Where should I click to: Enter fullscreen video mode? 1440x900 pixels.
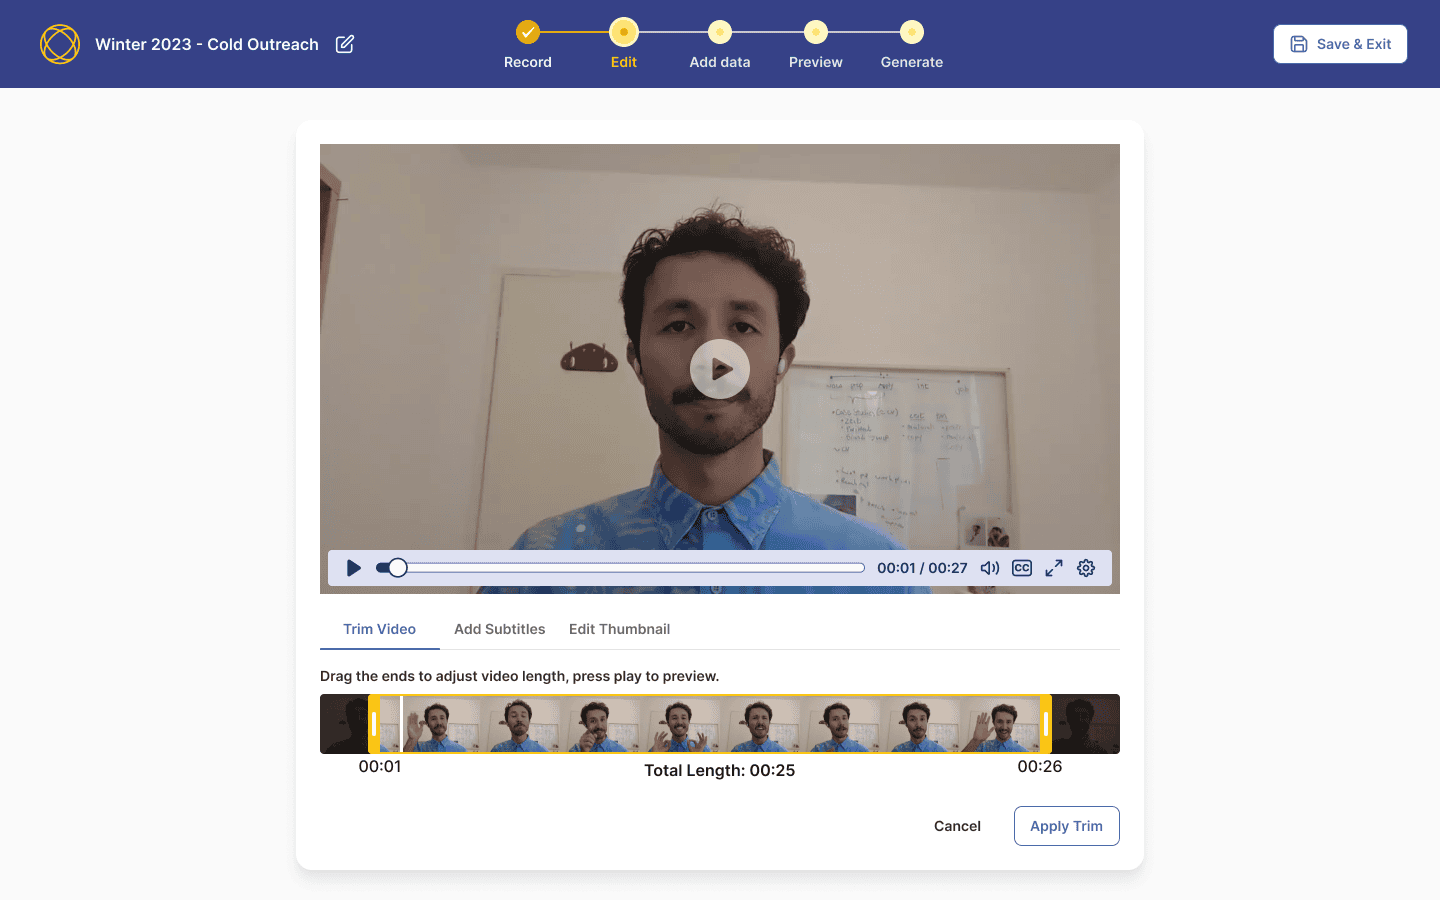click(x=1054, y=568)
